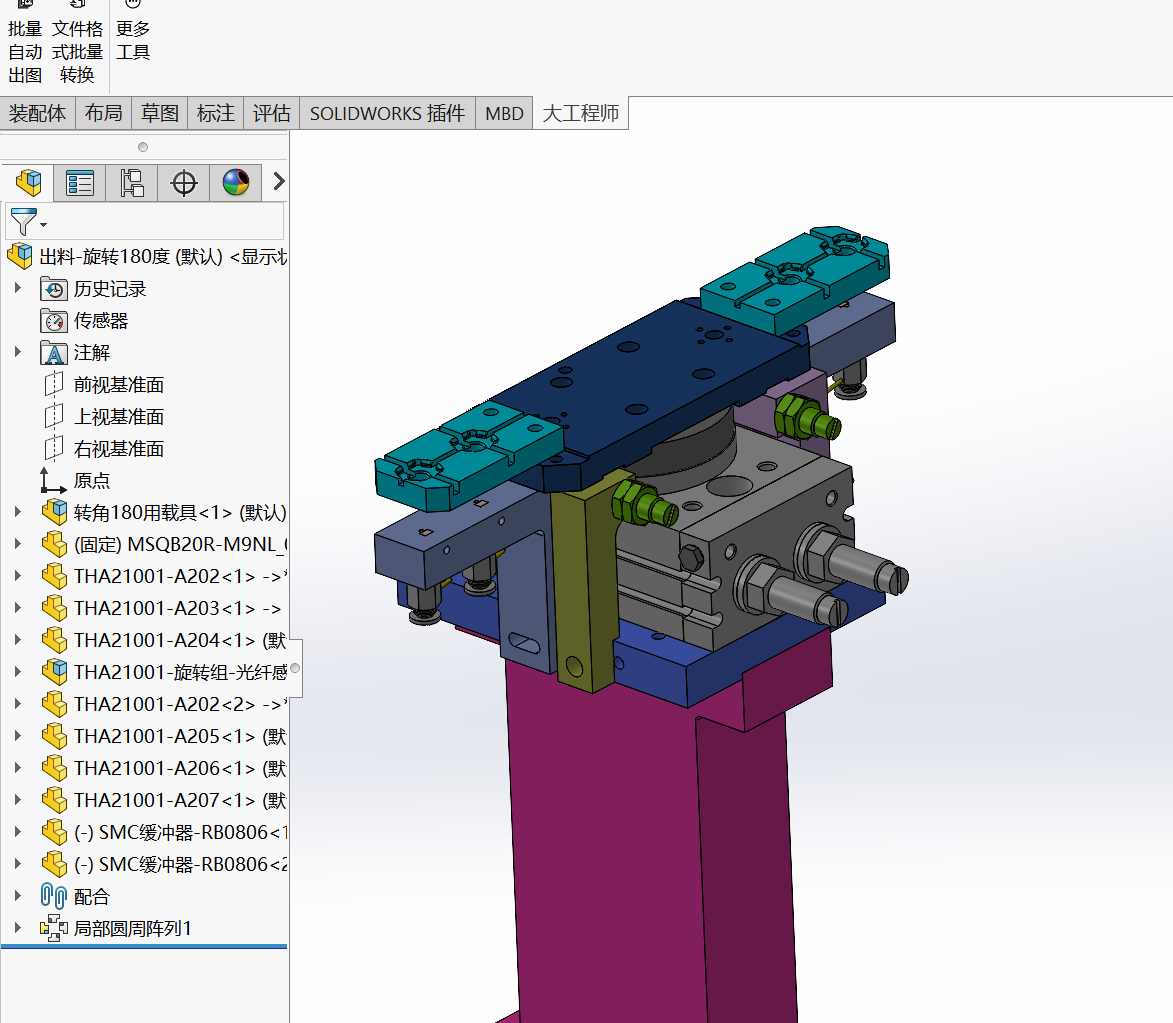Viewport: 1173px width, 1023px height.
Task: Switch to the 大工程师 tab
Action: pos(581,113)
